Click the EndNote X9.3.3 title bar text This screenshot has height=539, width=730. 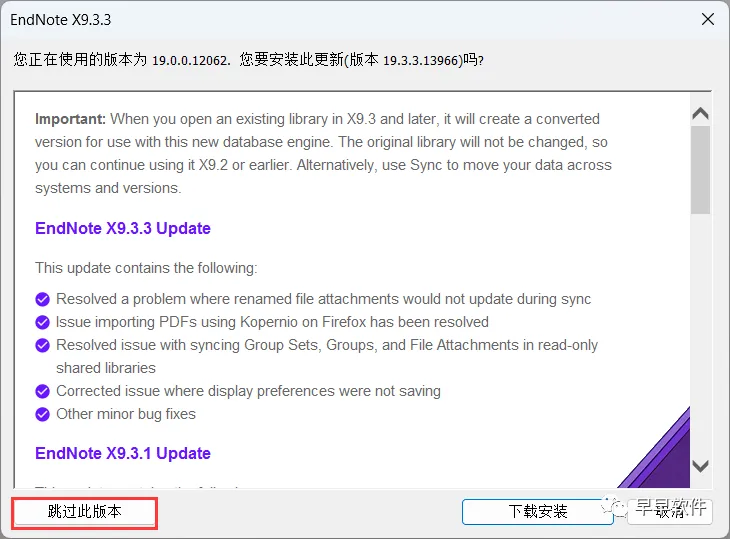pyautogui.click(x=61, y=20)
